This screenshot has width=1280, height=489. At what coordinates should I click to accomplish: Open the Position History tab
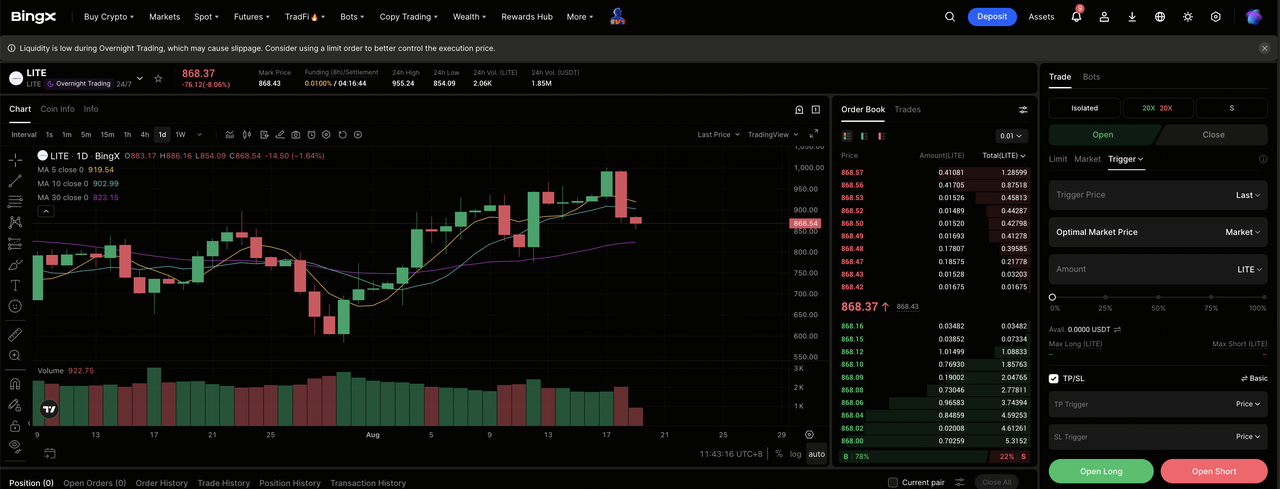[290, 483]
